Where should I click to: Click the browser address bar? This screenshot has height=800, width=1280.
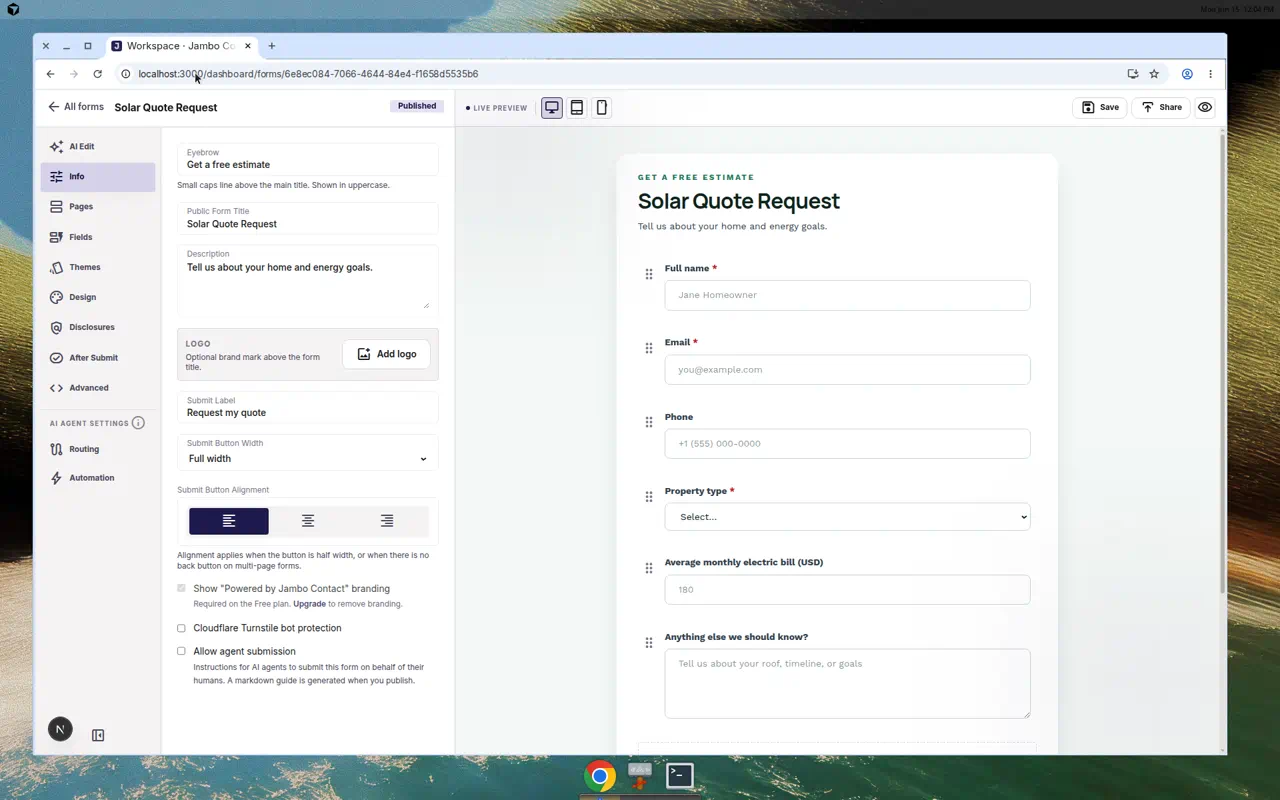(x=620, y=74)
